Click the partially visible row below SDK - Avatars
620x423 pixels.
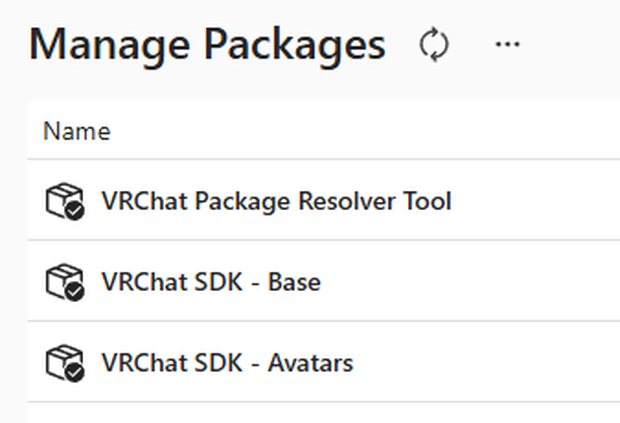[323, 413]
